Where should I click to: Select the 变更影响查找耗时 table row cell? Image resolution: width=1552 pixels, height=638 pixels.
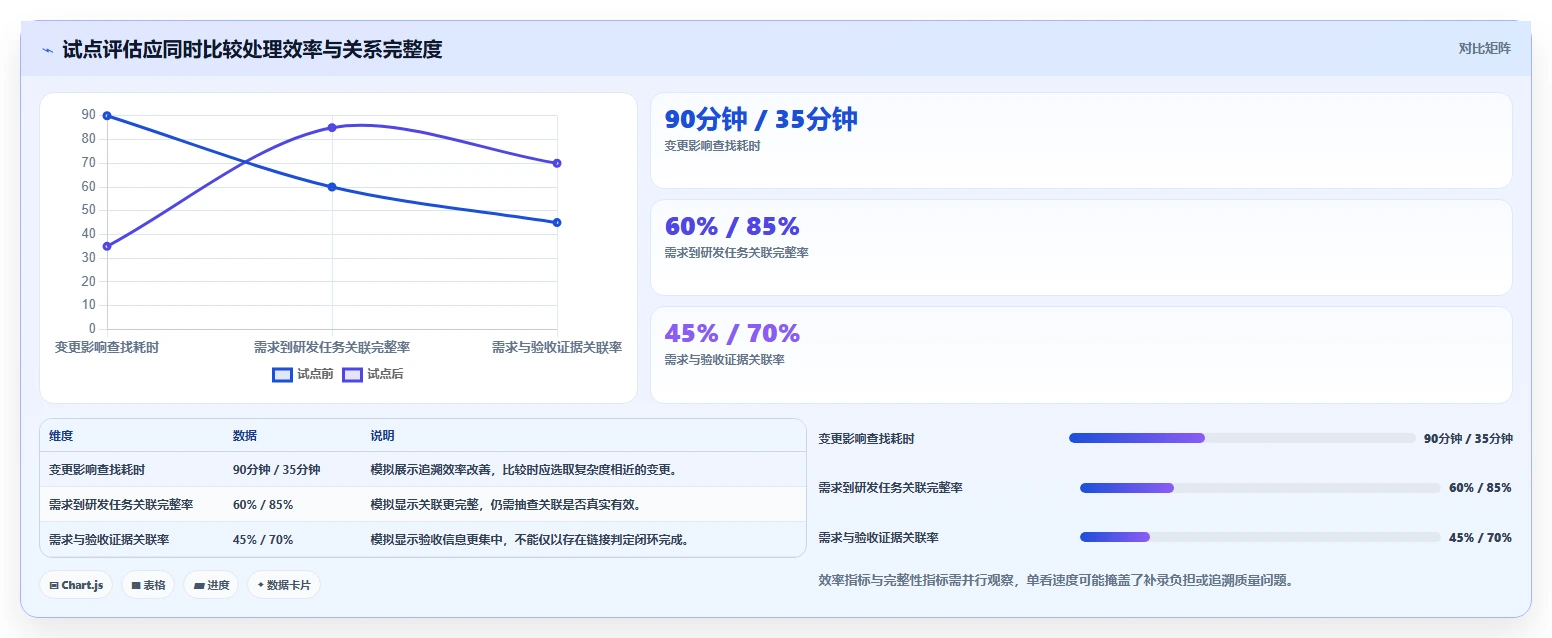pos(97,470)
